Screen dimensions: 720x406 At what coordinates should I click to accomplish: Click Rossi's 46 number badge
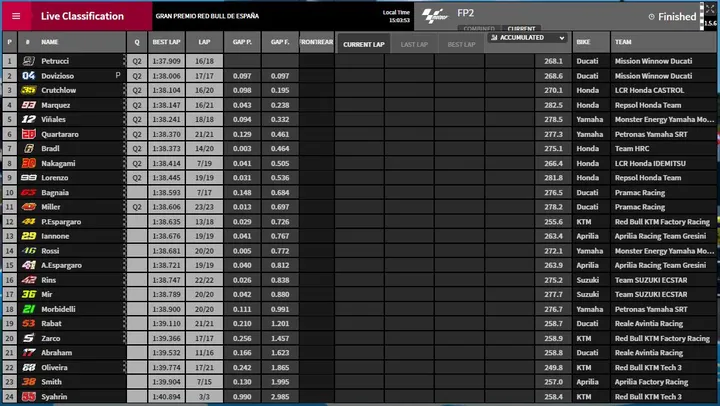[28, 251]
